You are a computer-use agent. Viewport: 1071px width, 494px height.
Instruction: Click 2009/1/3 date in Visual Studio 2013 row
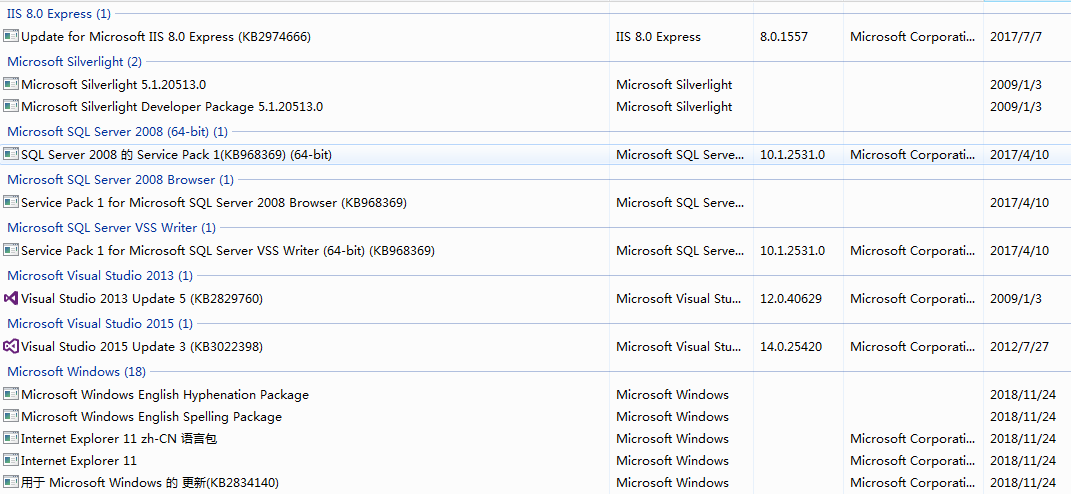pos(1016,299)
